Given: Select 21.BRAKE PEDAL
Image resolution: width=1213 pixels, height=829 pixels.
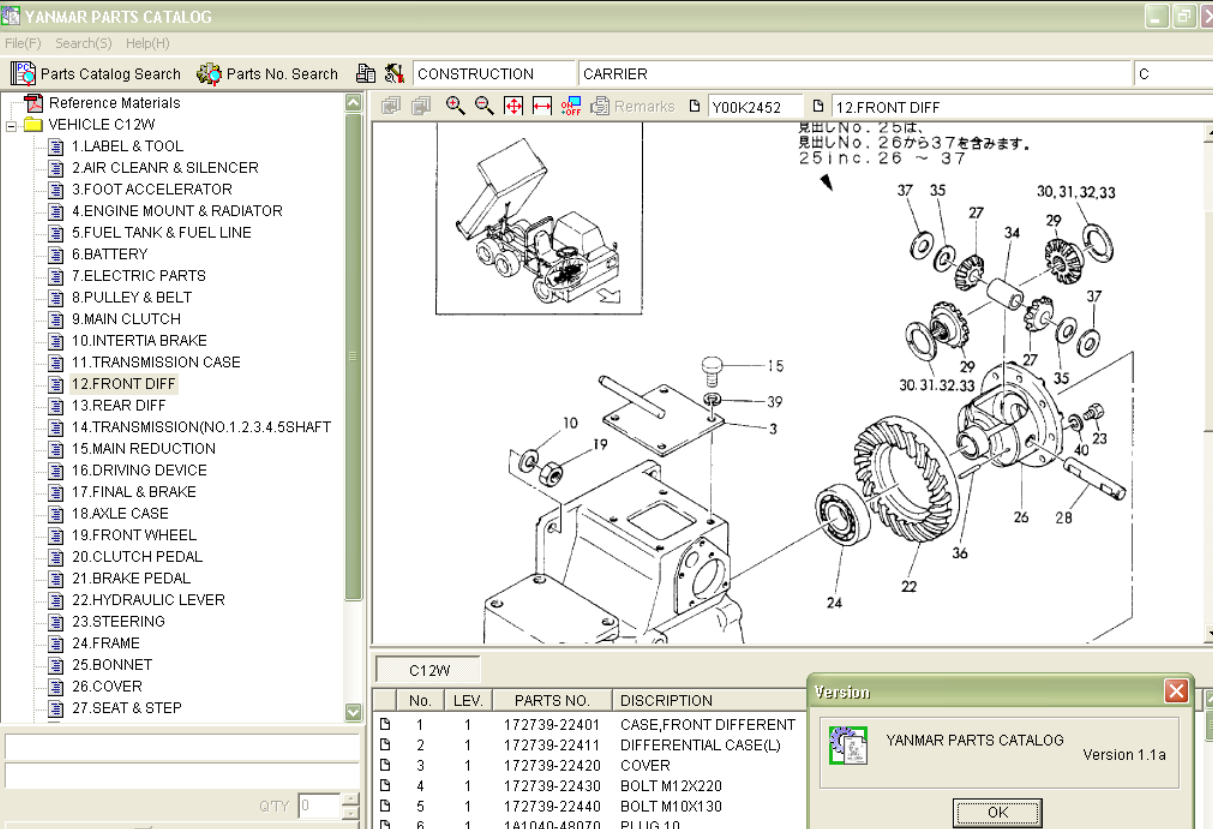Looking at the screenshot, I should tap(131, 579).
